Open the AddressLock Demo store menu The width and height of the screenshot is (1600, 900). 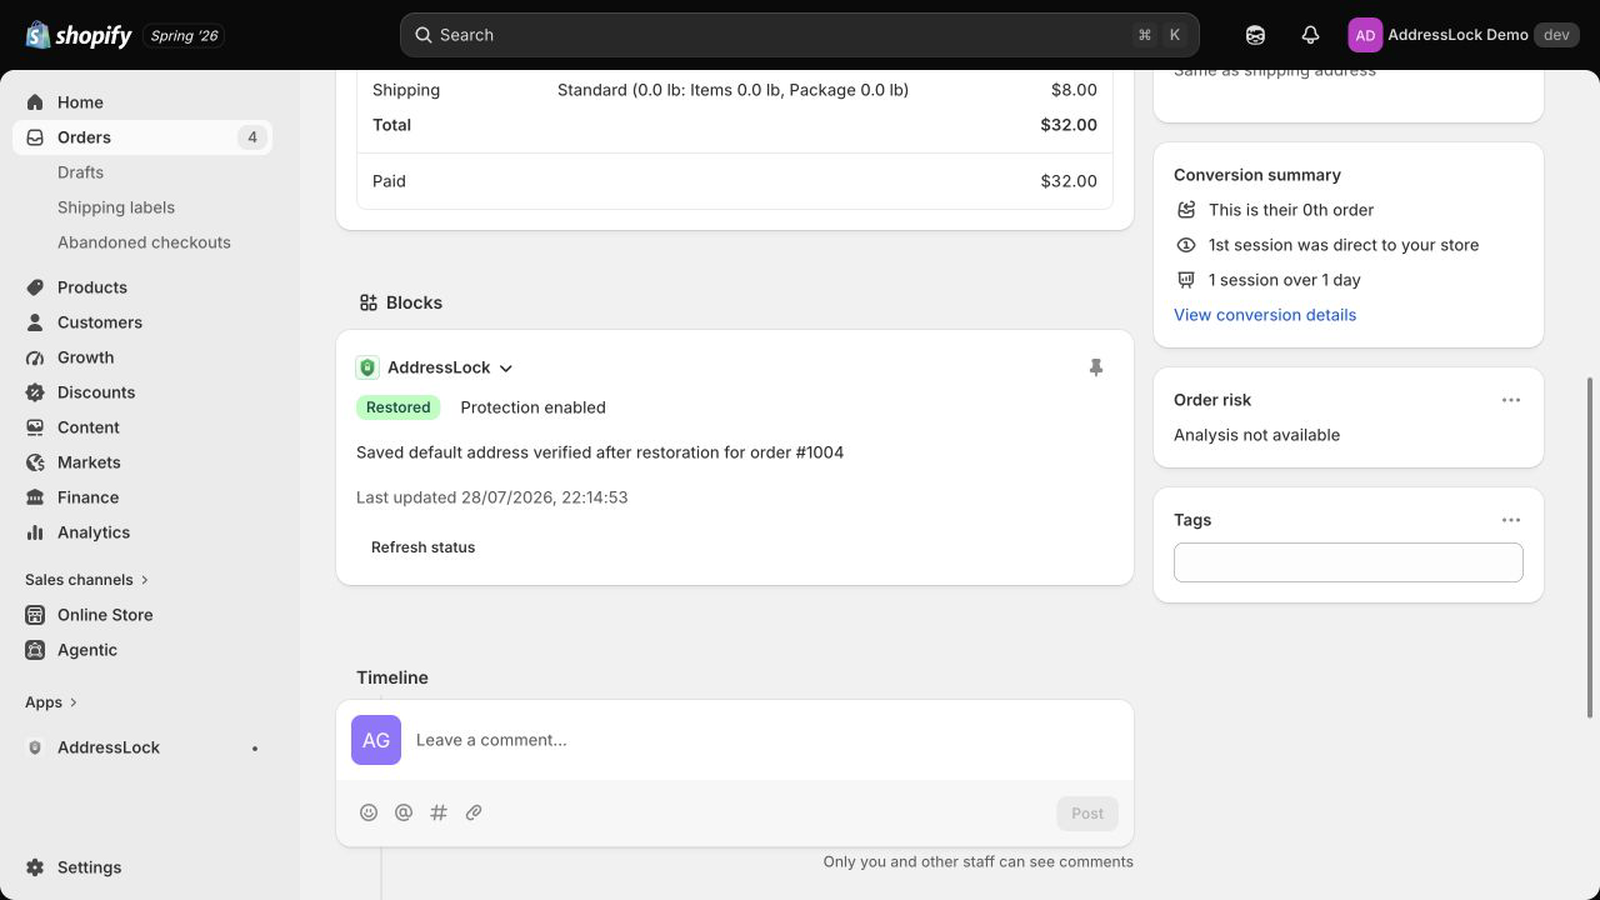point(1463,35)
